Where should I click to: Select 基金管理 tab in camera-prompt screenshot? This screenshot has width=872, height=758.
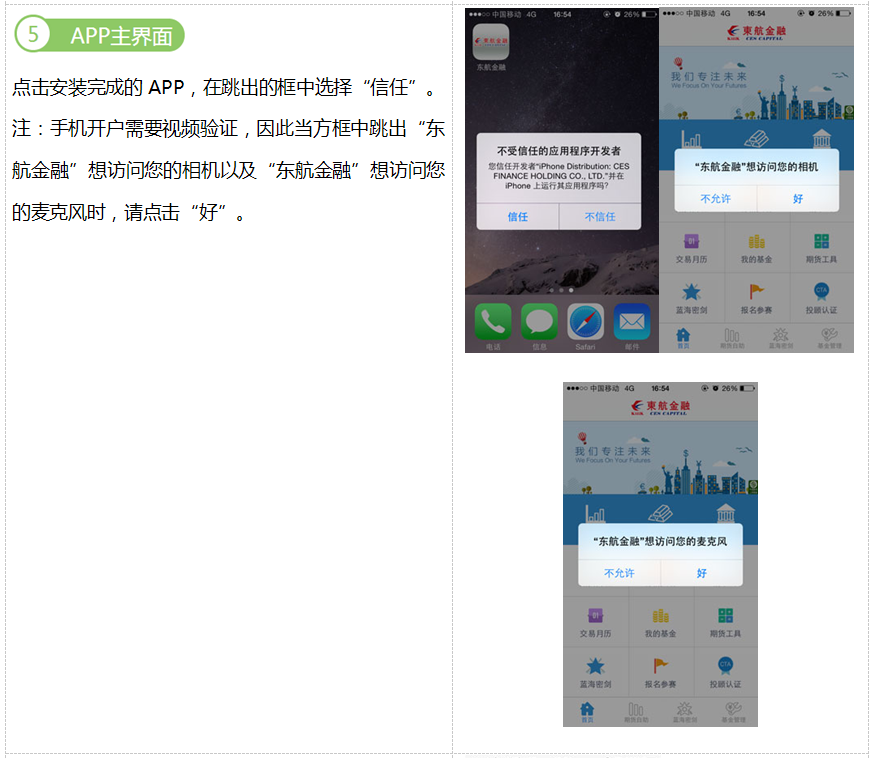pyautogui.click(x=829, y=338)
